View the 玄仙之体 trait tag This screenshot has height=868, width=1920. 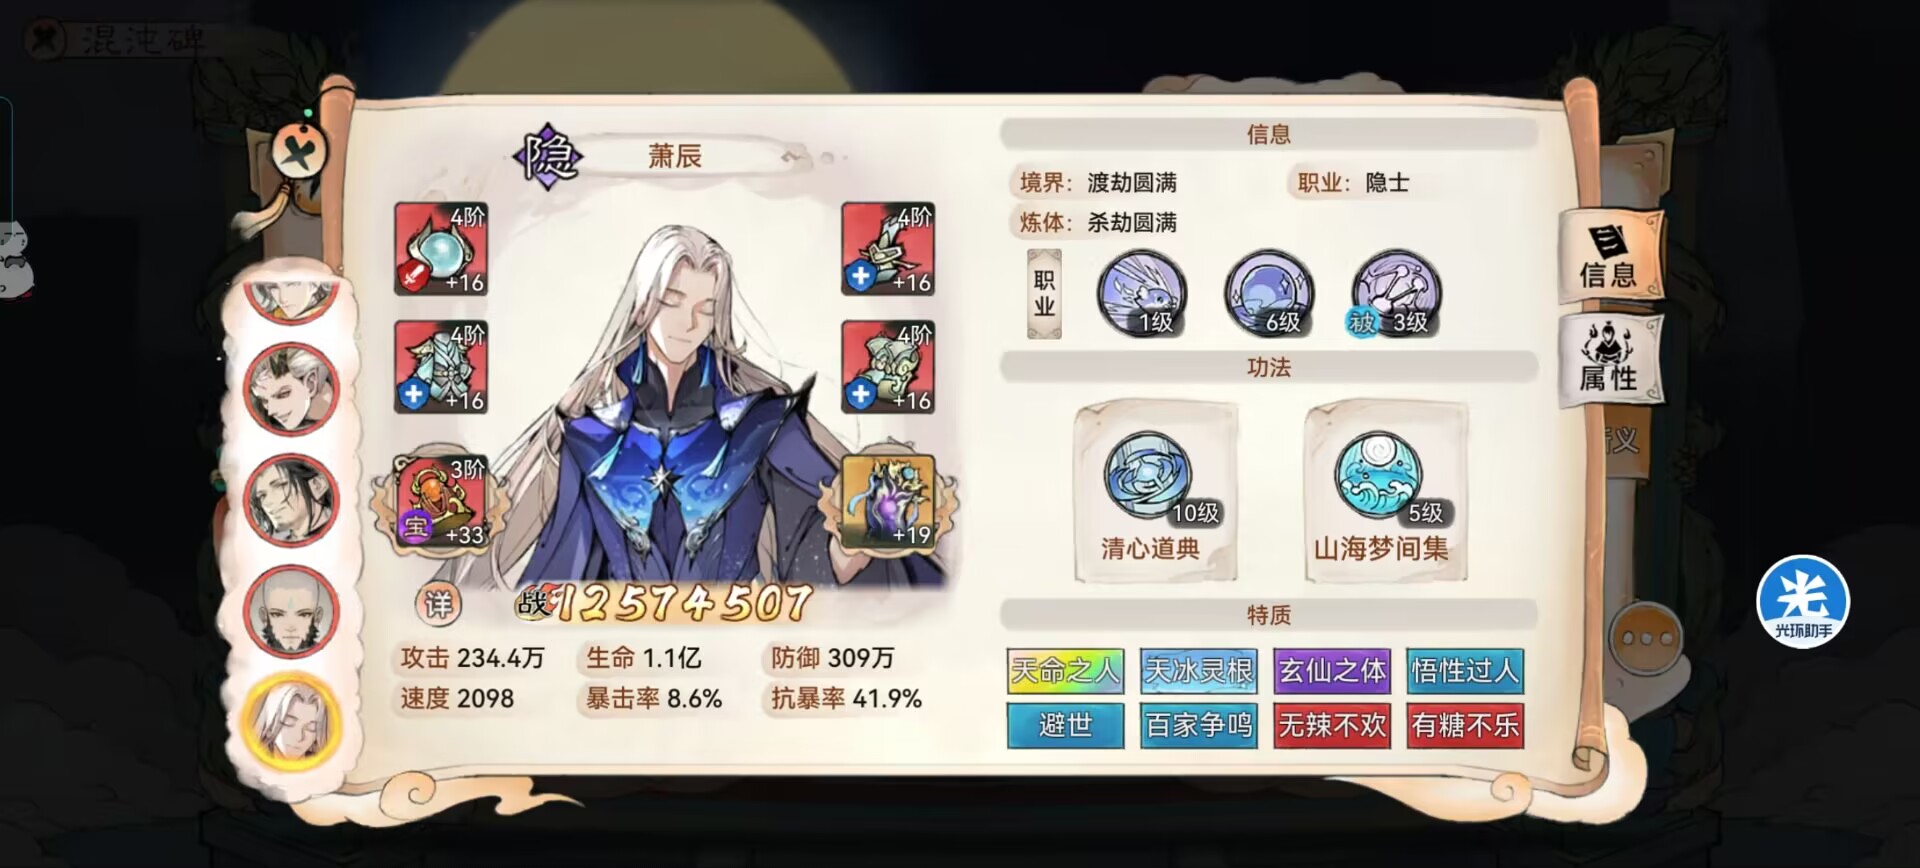click(1332, 670)
